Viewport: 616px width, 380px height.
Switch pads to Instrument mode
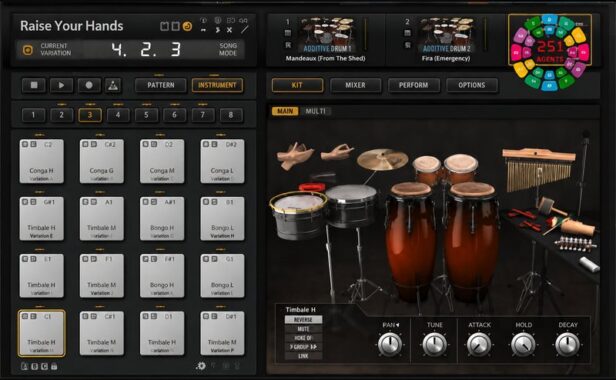[217, 85]
